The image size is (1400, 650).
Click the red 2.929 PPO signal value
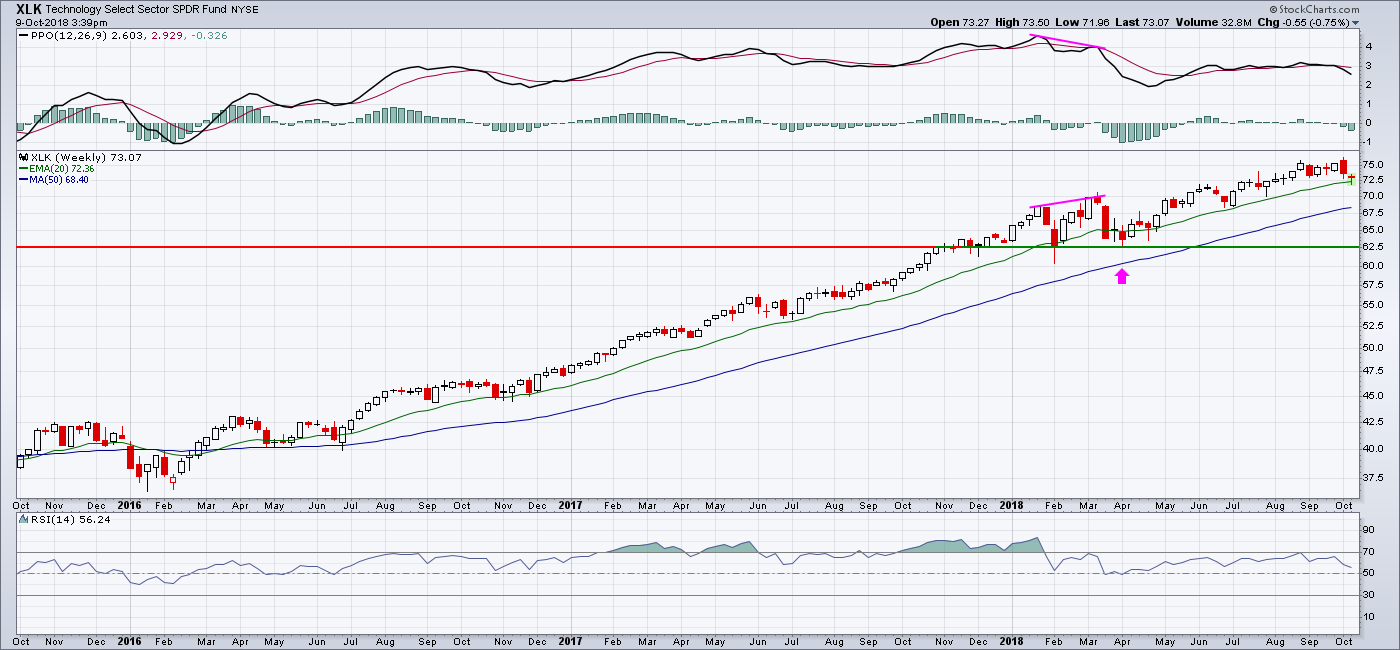coord(169,36)
